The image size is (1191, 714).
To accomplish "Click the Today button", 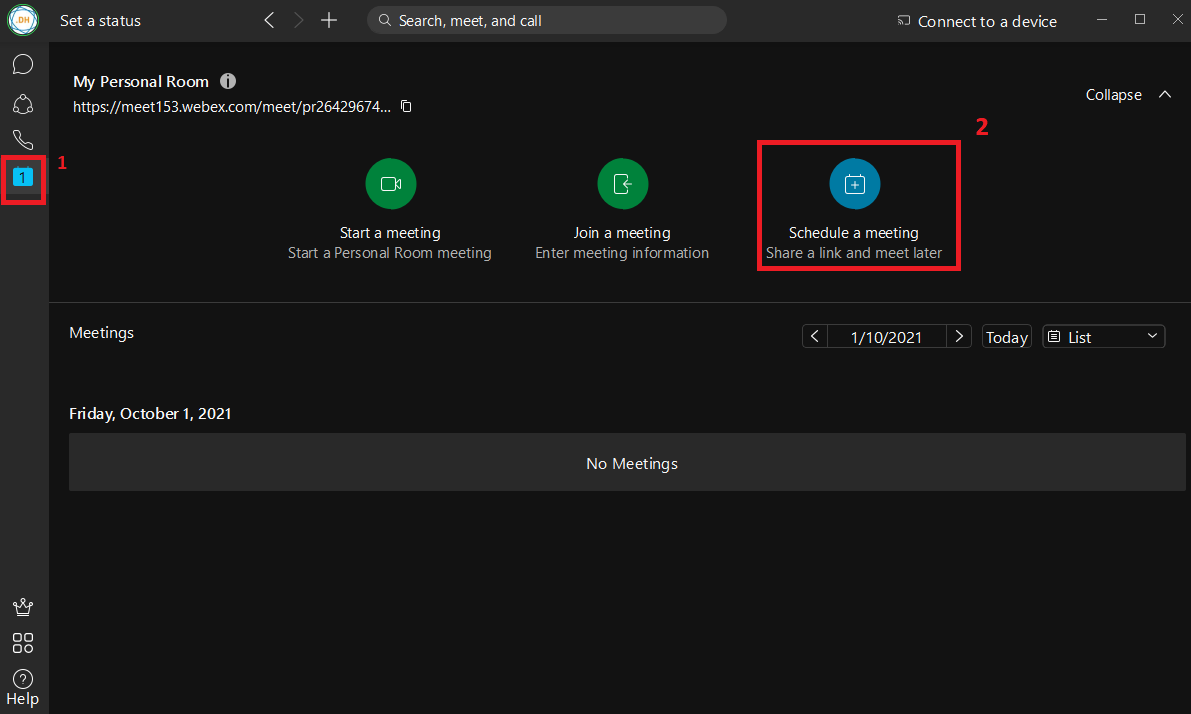I will [x=1006, y=337].
